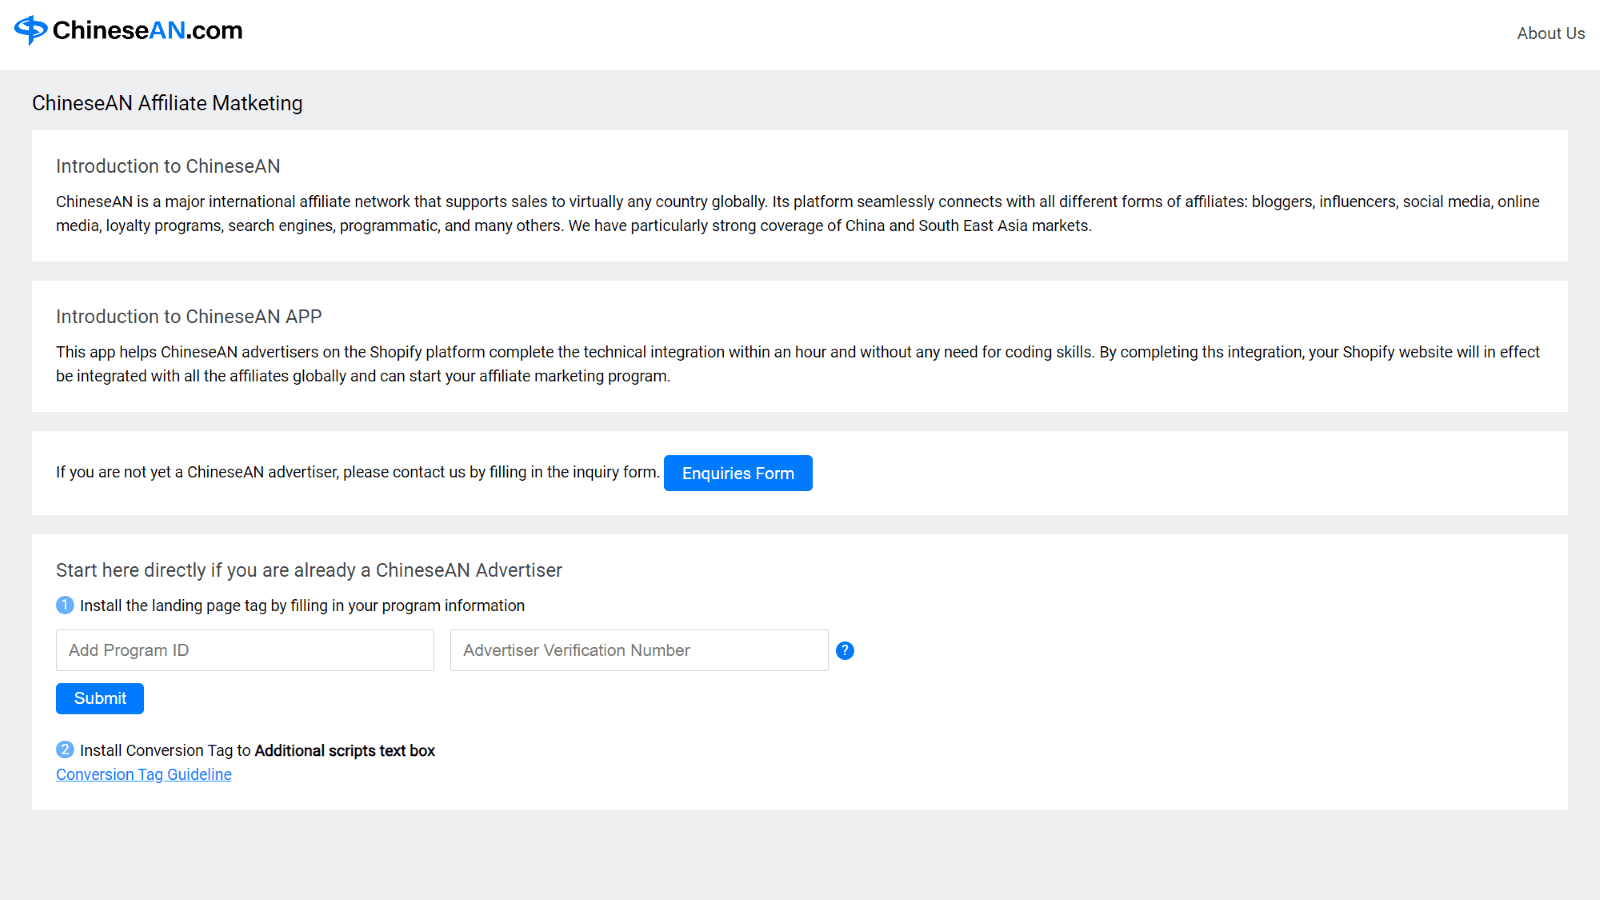
Task: Click the ChineseAN Affiliate Matketing page title
Action: pos(167,103)
